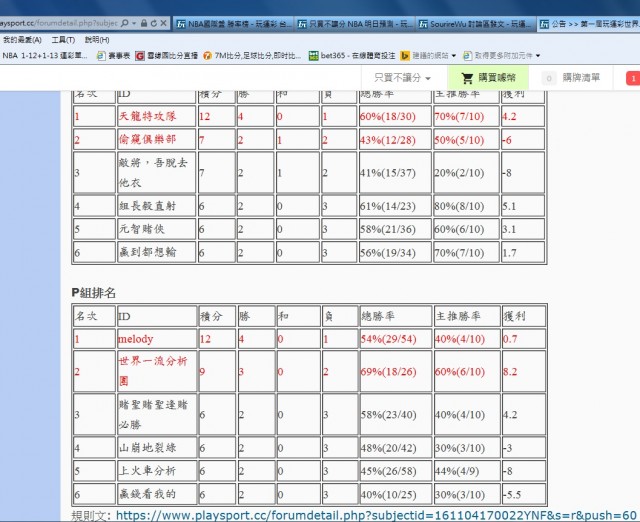Viewport: 640px width, 522px height.
Task: Open the 雷速 live score bookmark icon
Action: (140, 55)
